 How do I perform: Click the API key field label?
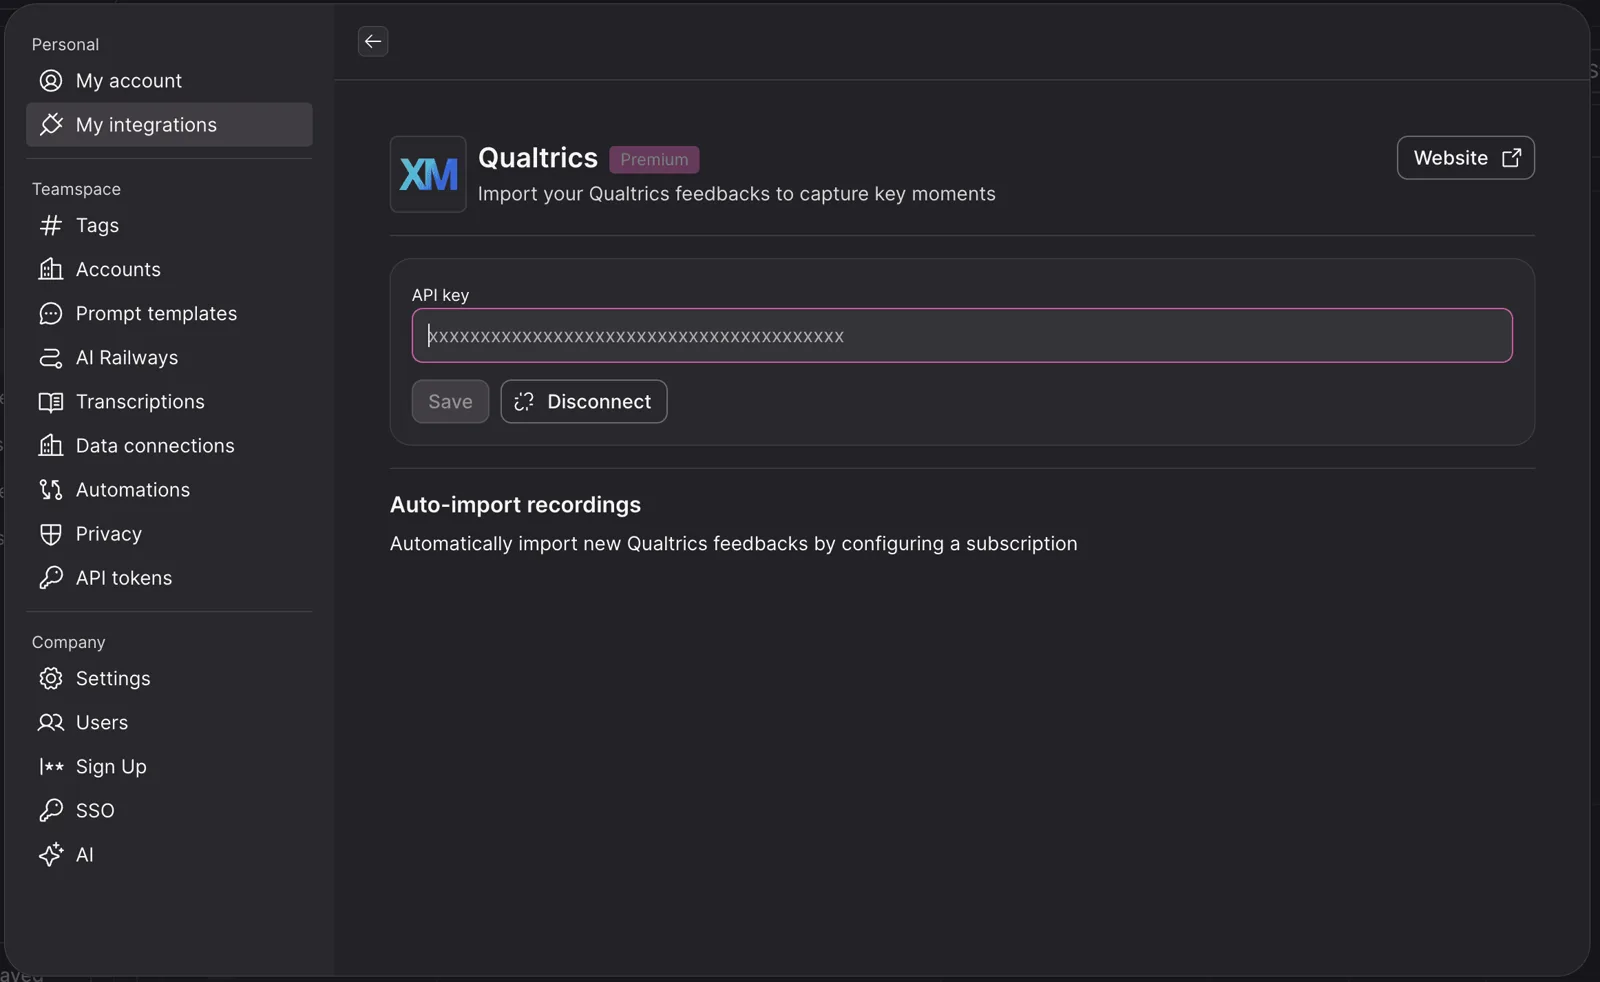[440, 295]
